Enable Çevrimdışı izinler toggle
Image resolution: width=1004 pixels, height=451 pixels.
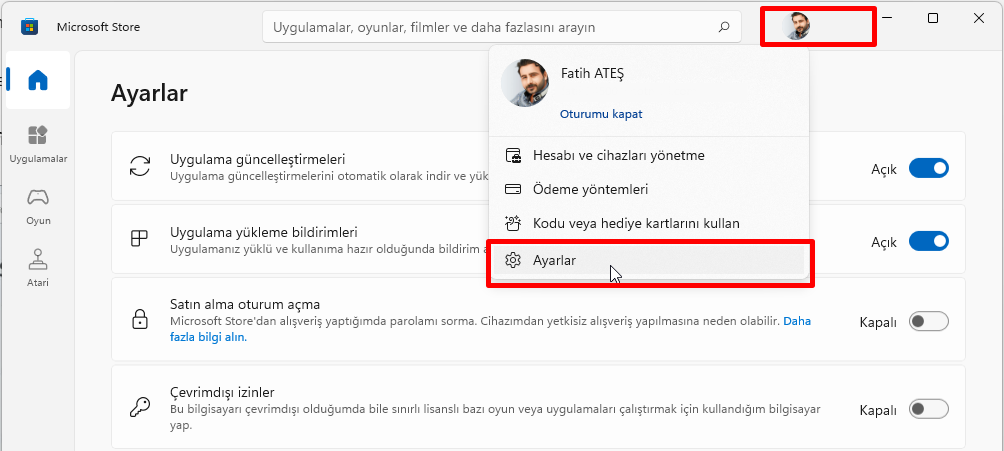click(928, 409)
